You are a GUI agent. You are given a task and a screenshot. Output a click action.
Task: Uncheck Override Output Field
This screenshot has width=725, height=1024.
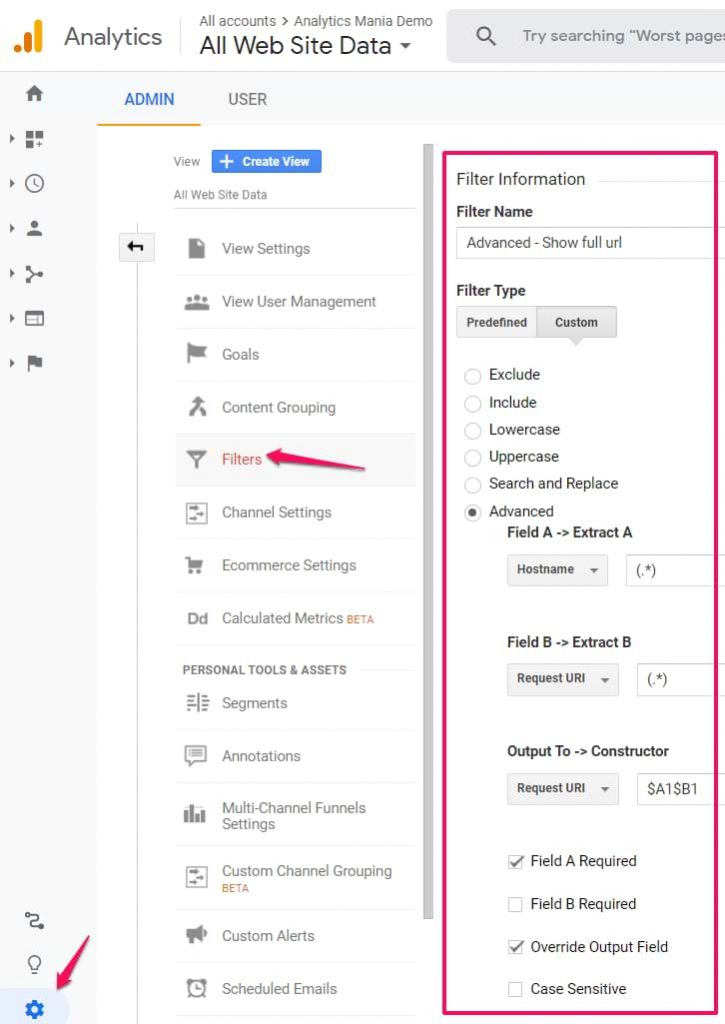point(515,947)
